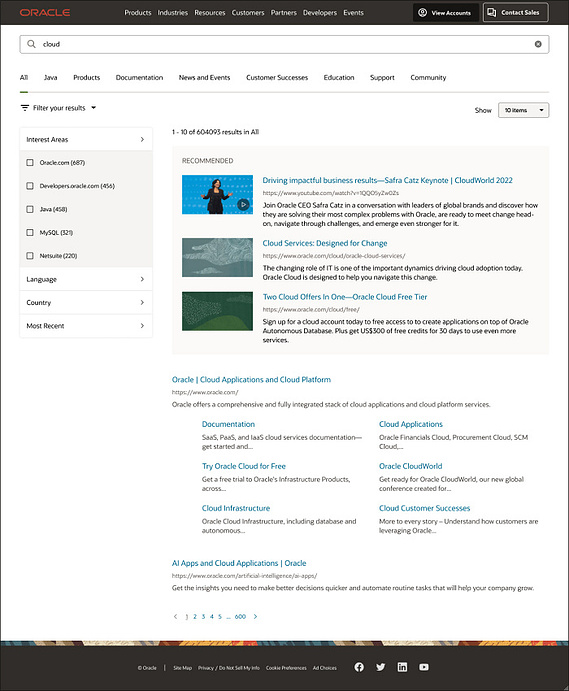Go to results page 600
The height and width of the screenshot is (691, 569).
click(x=240, y=617)
